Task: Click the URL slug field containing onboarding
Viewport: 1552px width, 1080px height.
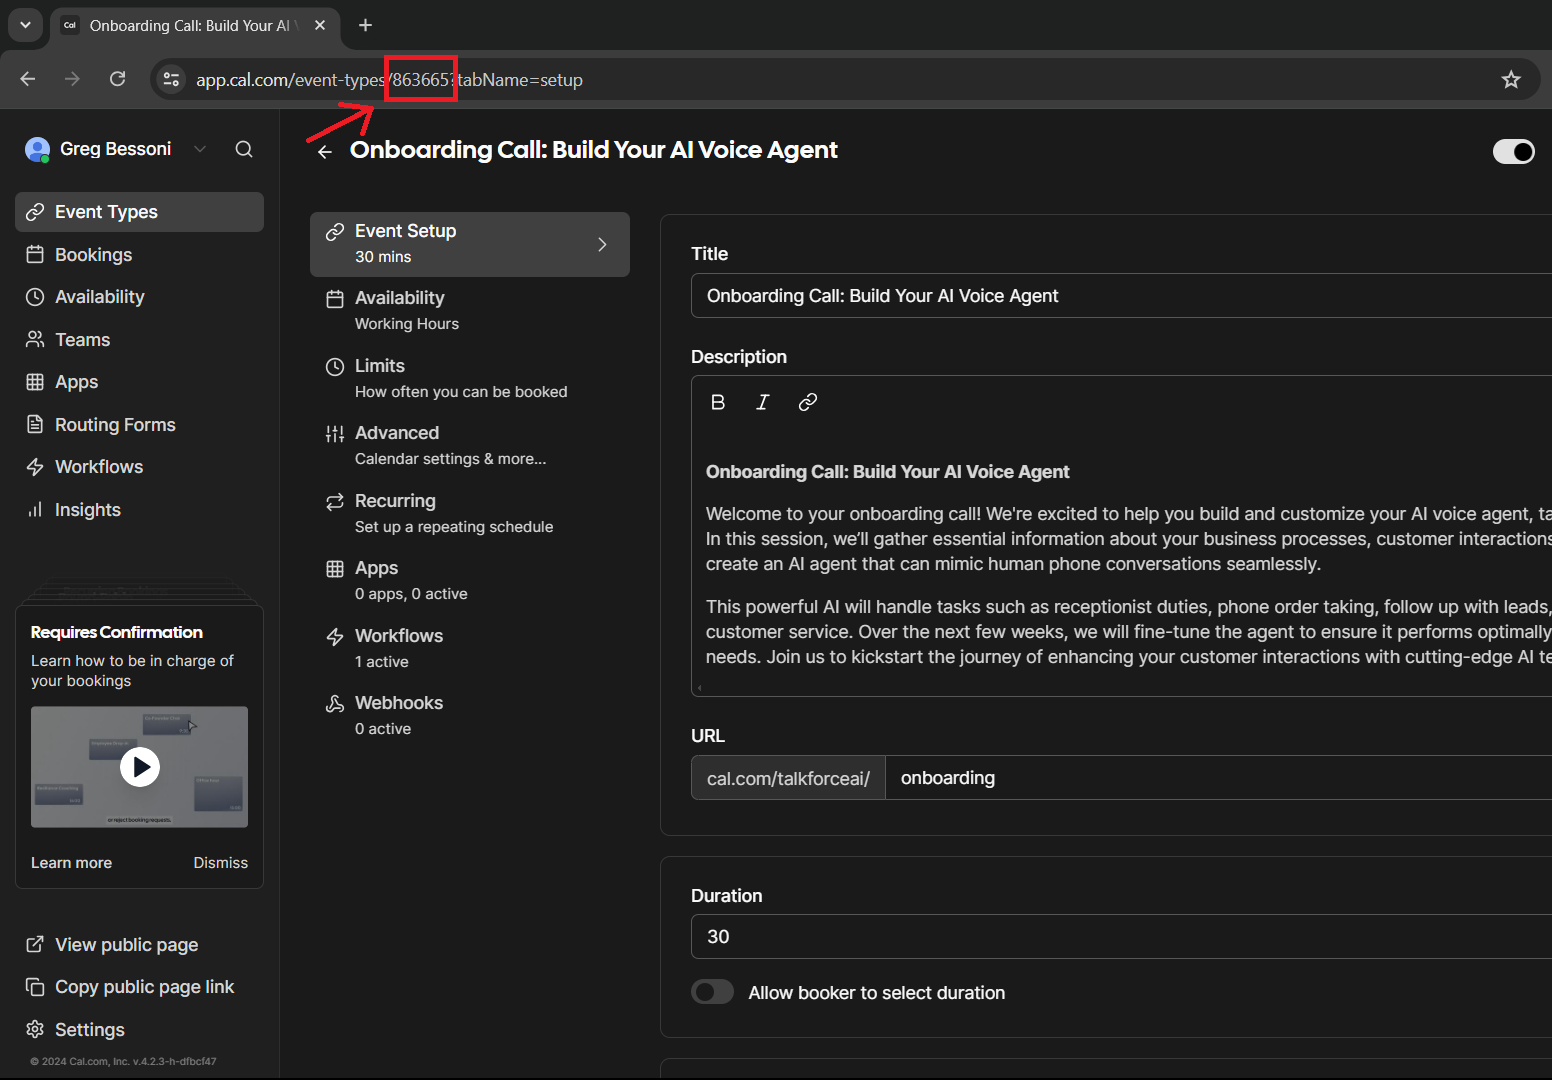Action: (1200, 778)
